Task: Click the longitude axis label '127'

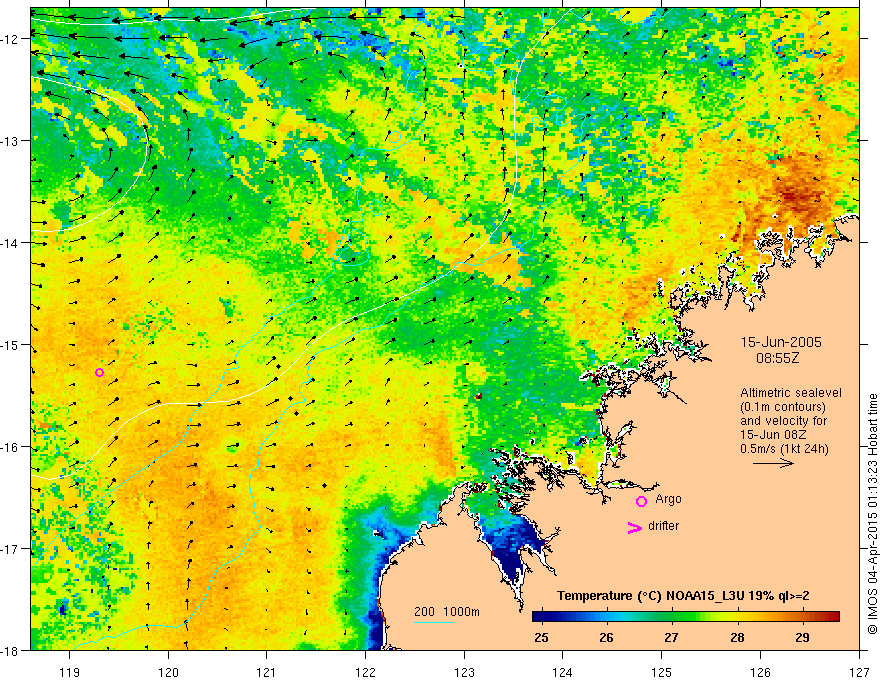Action: pyautogui.click(x=859, y=672)
